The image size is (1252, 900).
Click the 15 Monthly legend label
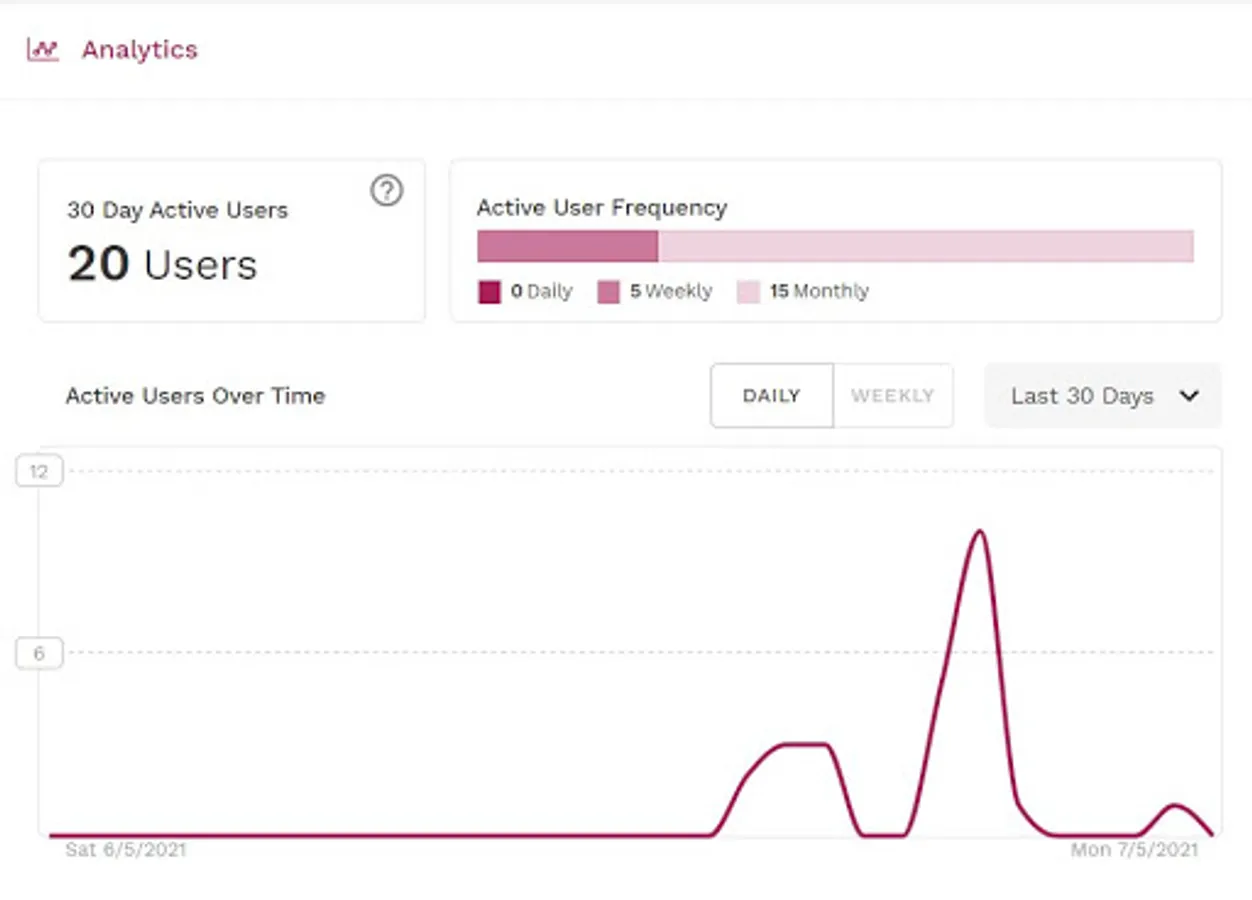point(819,292)
